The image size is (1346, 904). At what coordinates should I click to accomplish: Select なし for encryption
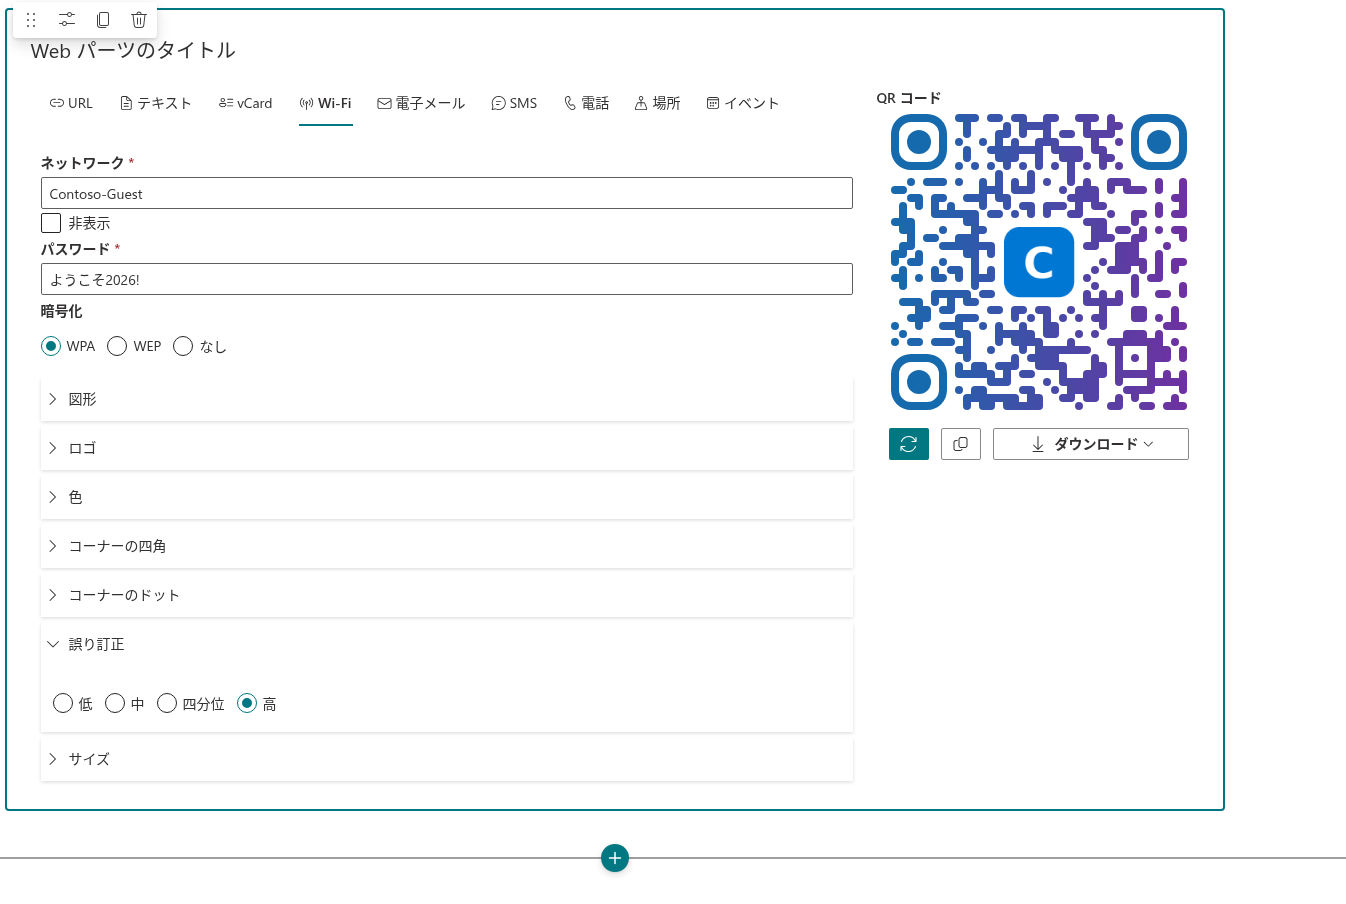183,346
